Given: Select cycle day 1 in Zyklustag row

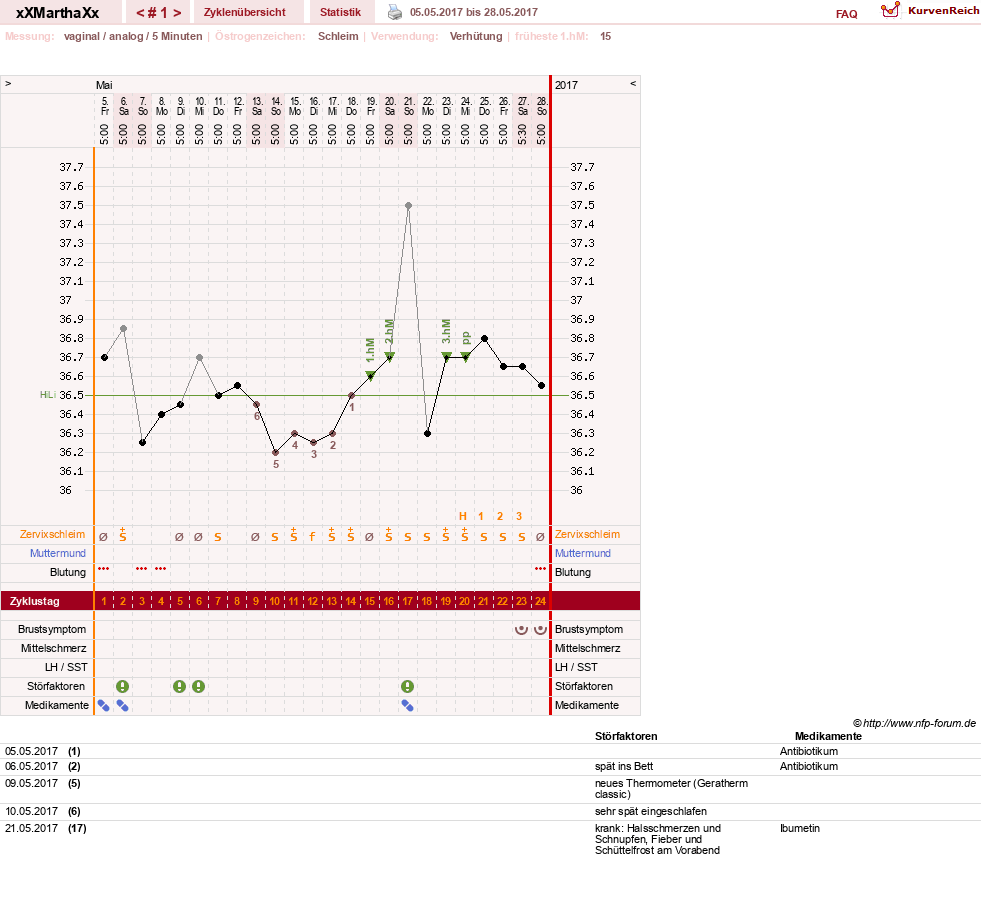Looking at the screenshot, I should 104,601.
